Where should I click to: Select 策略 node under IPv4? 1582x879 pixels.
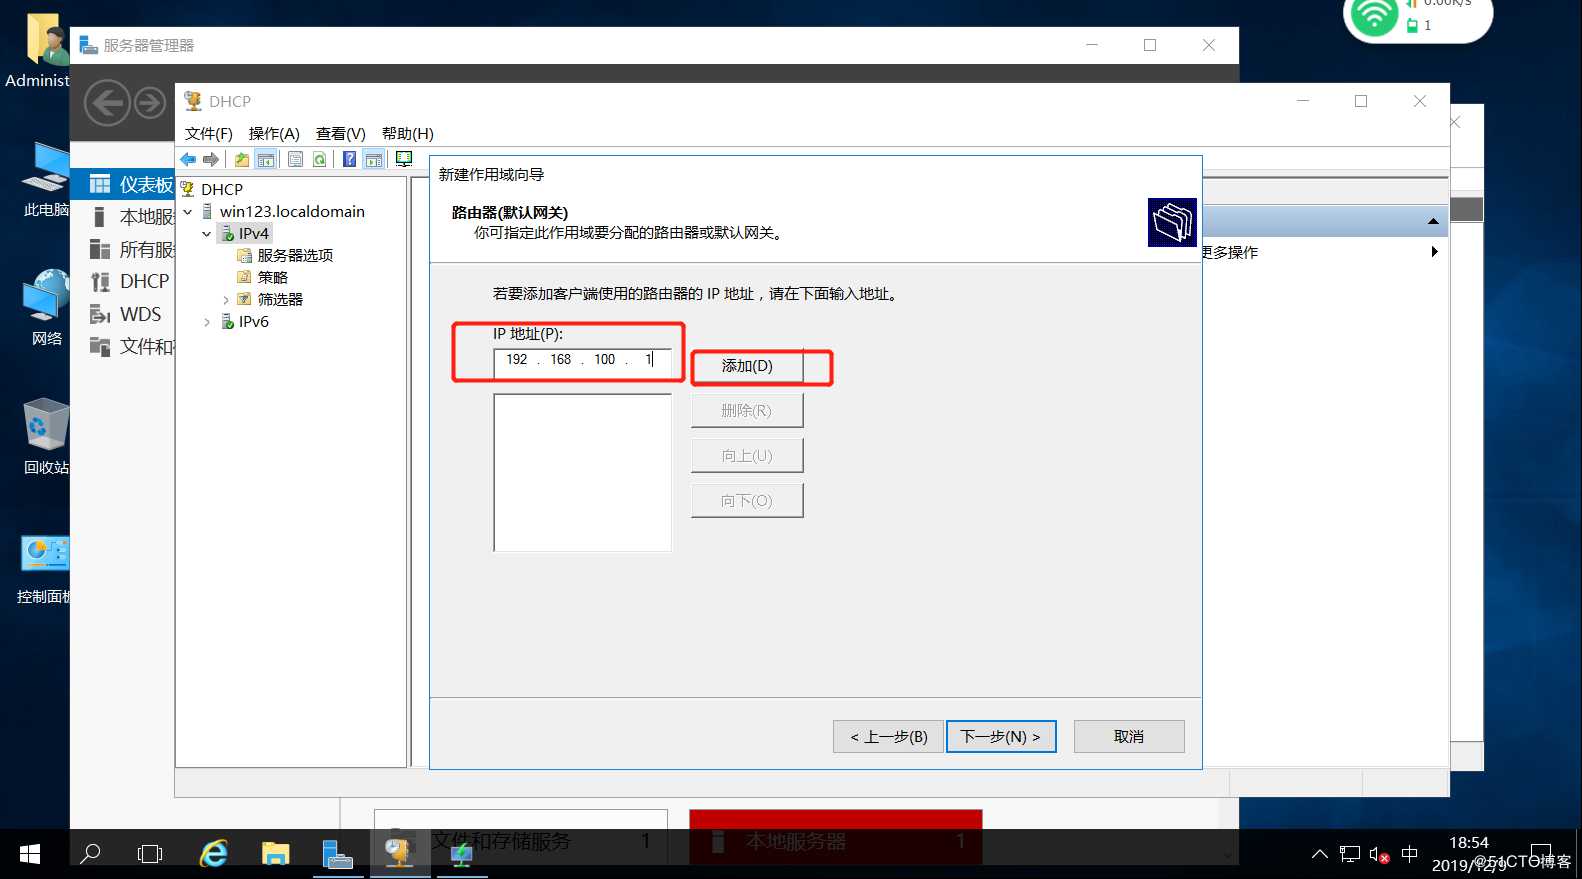272,277
